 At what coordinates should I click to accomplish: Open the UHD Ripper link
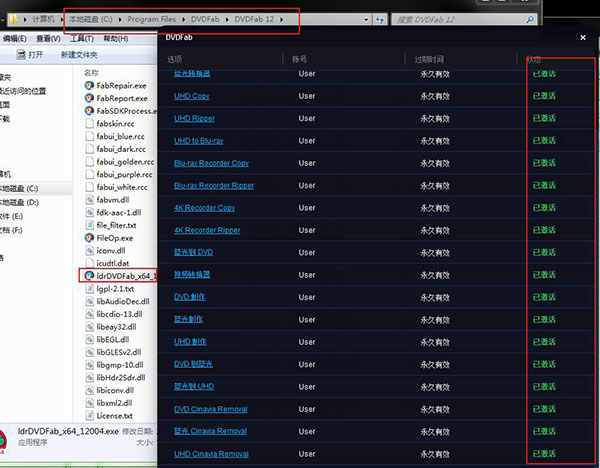tap(194, 118)
